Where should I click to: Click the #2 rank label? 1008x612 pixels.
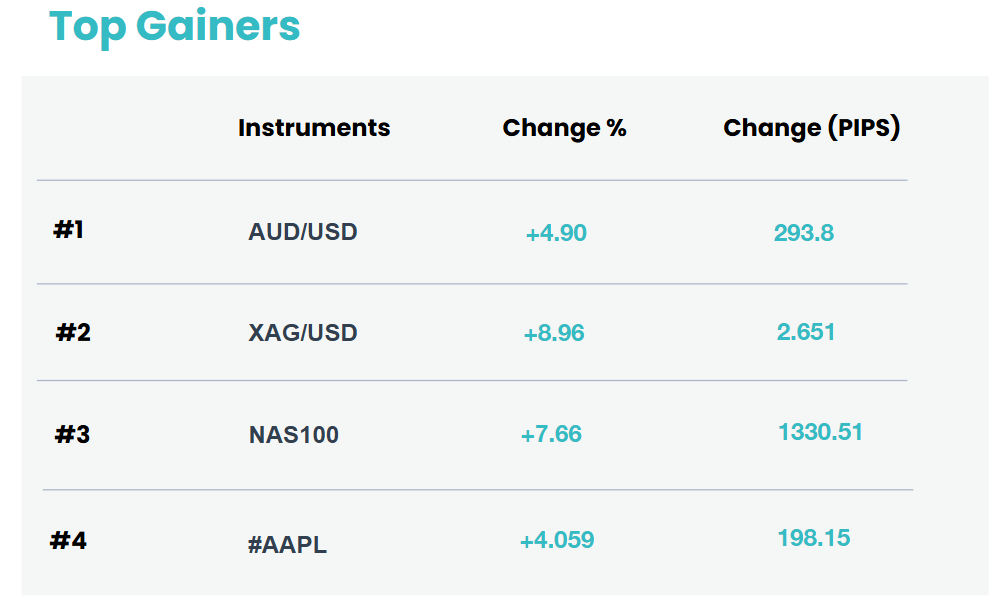pos(73,332)
